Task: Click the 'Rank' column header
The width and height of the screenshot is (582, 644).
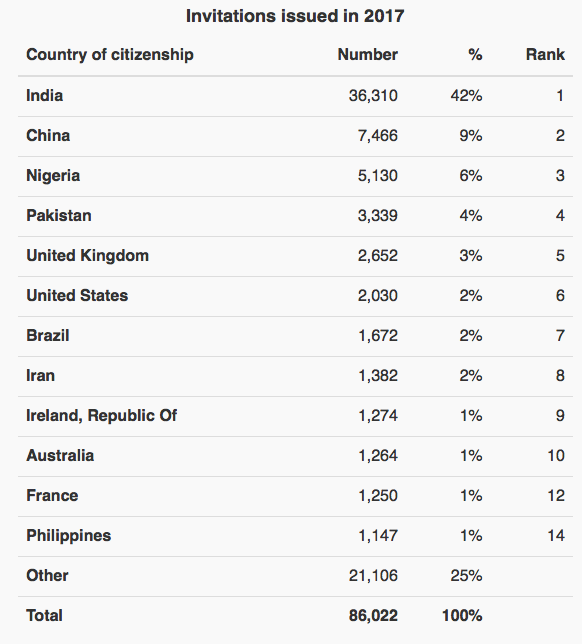Action: 545,55
